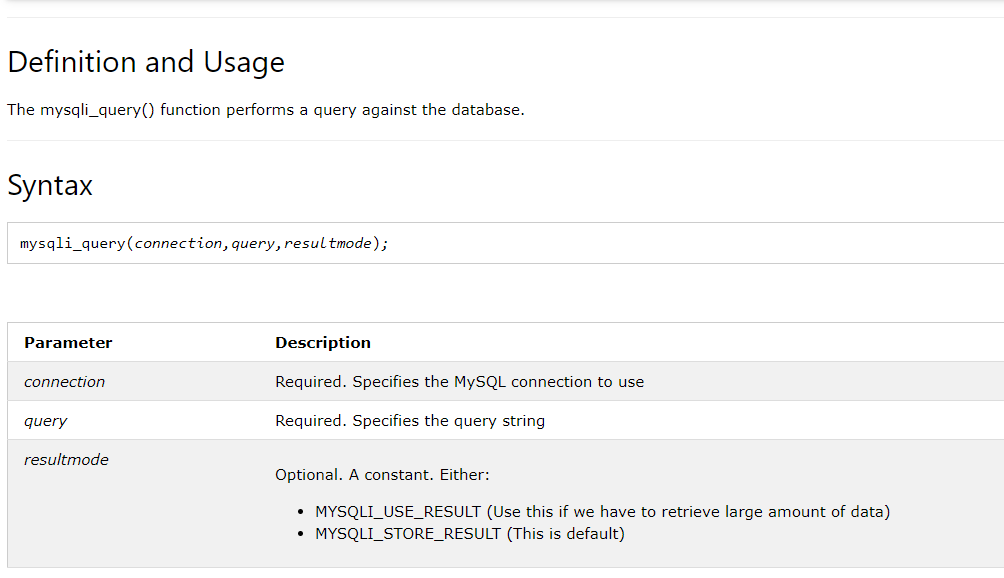This screenshot has width=1004, height=578.
Task: Click the resultmode argument in syntax code
Action: click(x=327, y=244)
